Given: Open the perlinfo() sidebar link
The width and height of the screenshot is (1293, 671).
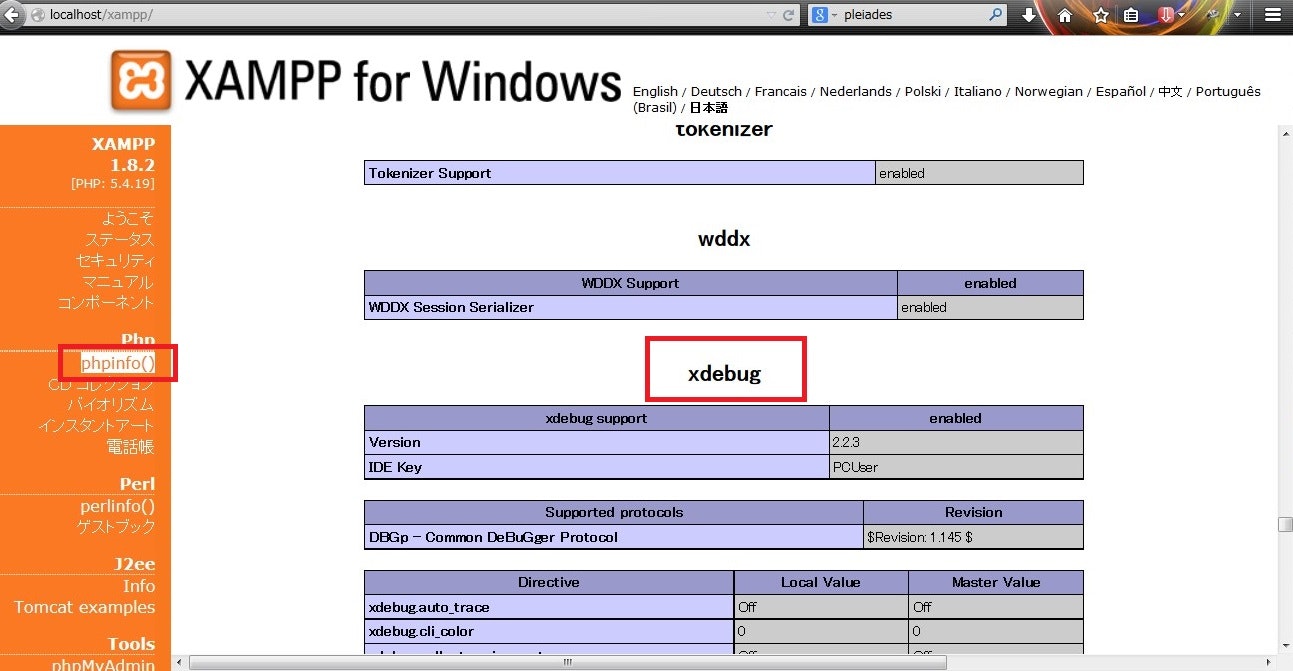Looking at the screenshot, I should click(x=118, y=506).
